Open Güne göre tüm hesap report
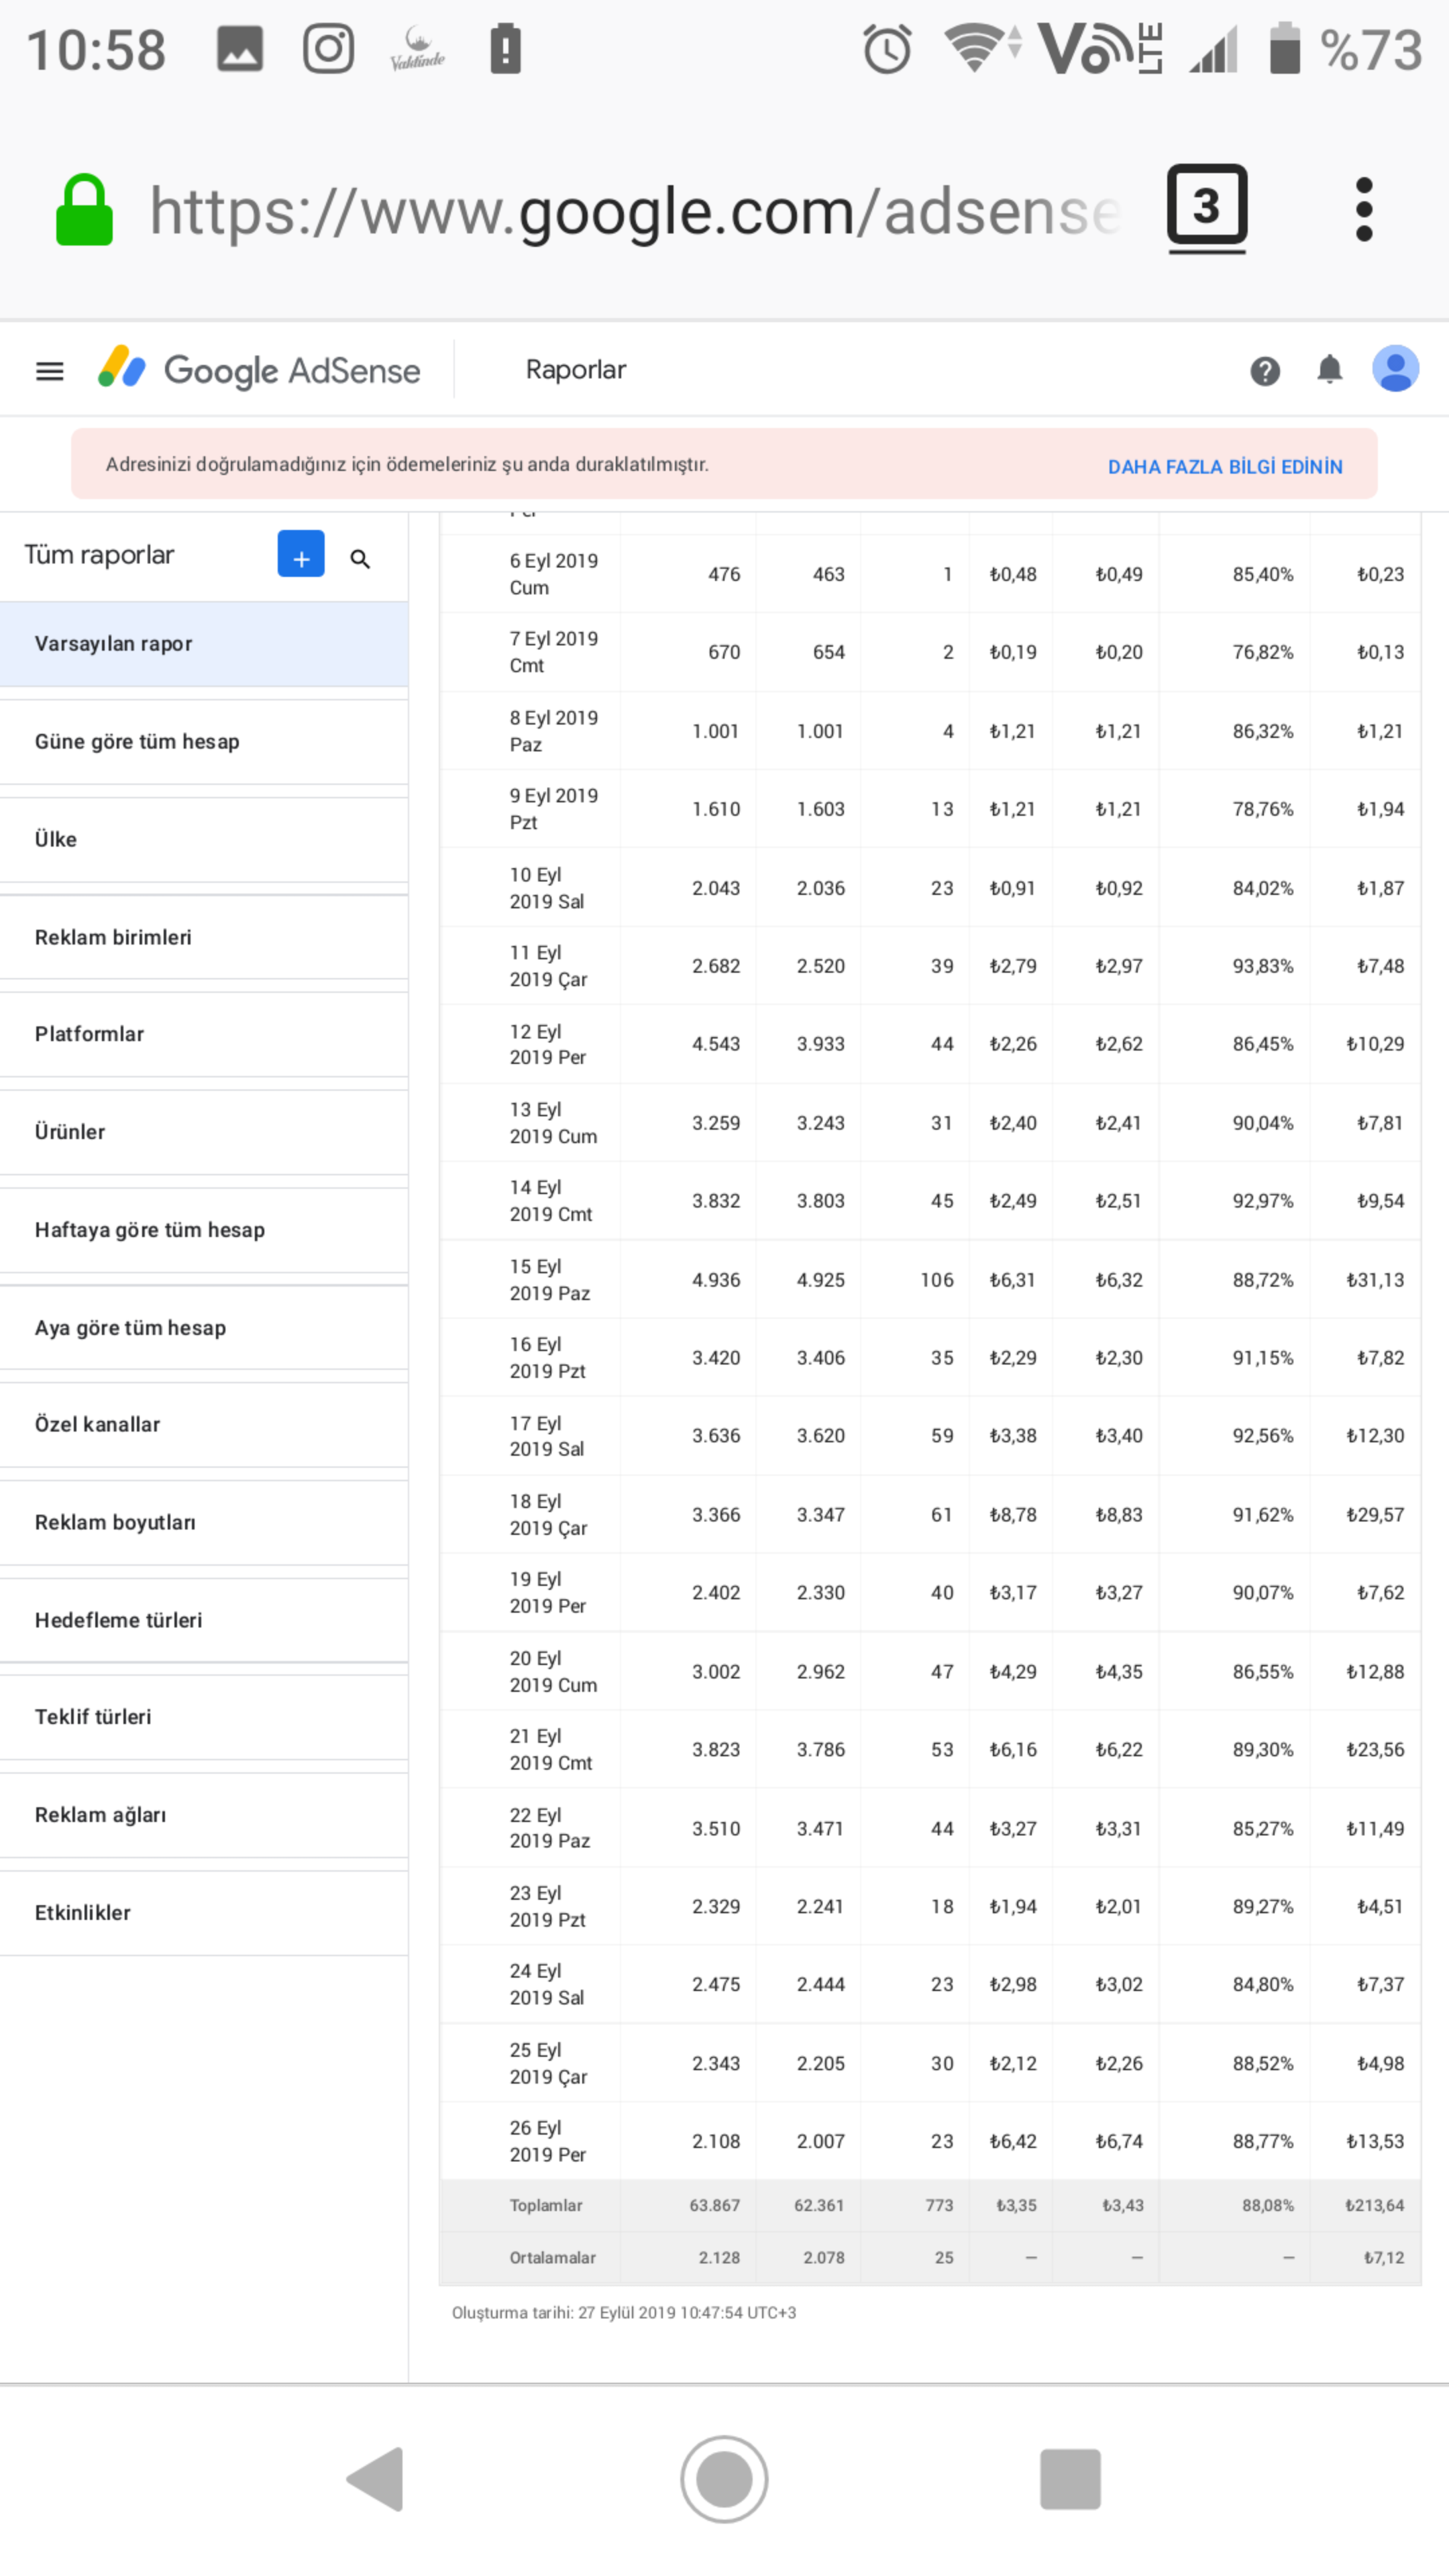Image resolution: width=1449 pixels, height=2576 pixels. click(x=204, y=742)
